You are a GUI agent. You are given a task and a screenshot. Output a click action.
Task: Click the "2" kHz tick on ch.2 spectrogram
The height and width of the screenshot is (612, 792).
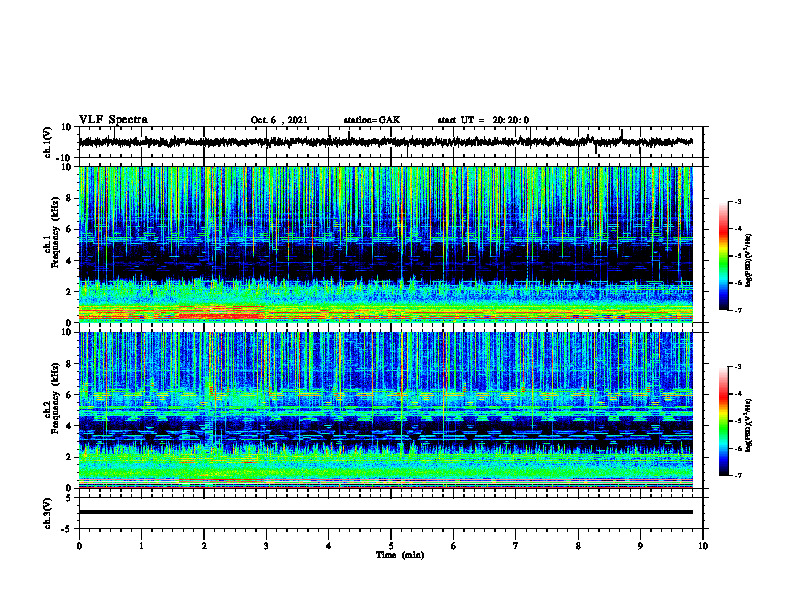point(69,457)
